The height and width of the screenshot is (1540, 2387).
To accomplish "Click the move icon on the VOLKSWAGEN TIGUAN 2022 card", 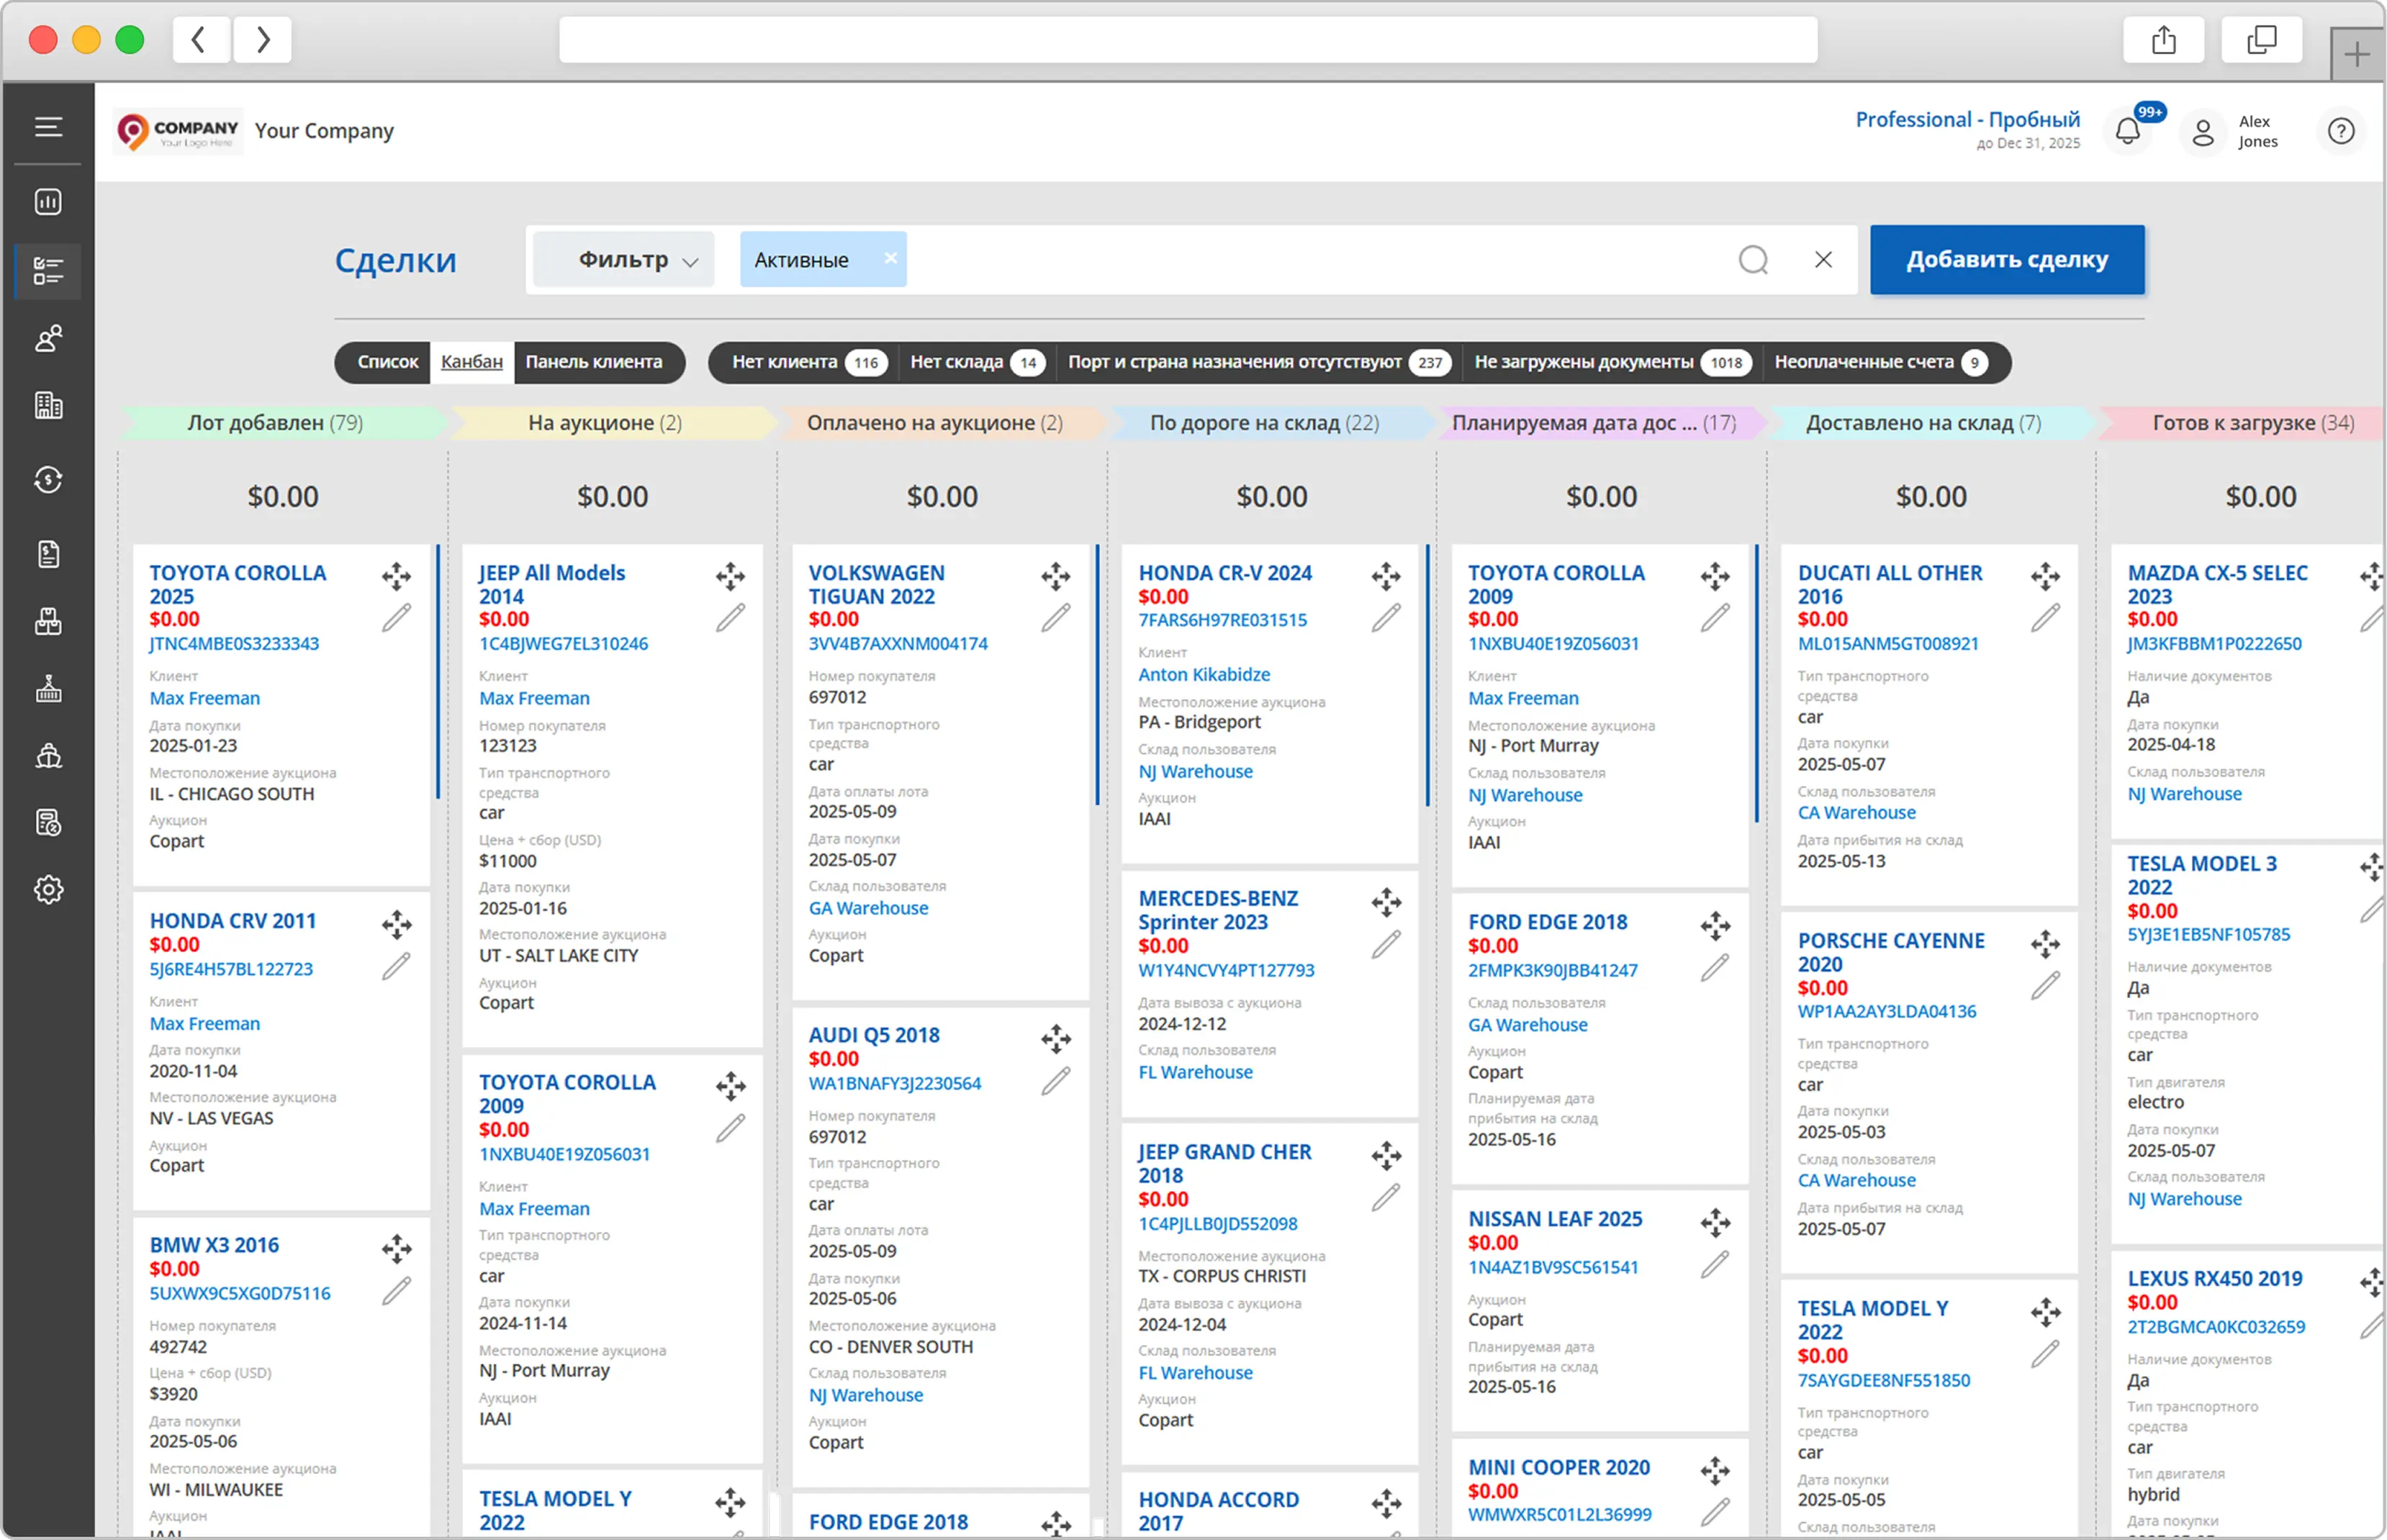I will pyautogui.click(x=1056, y=576).
